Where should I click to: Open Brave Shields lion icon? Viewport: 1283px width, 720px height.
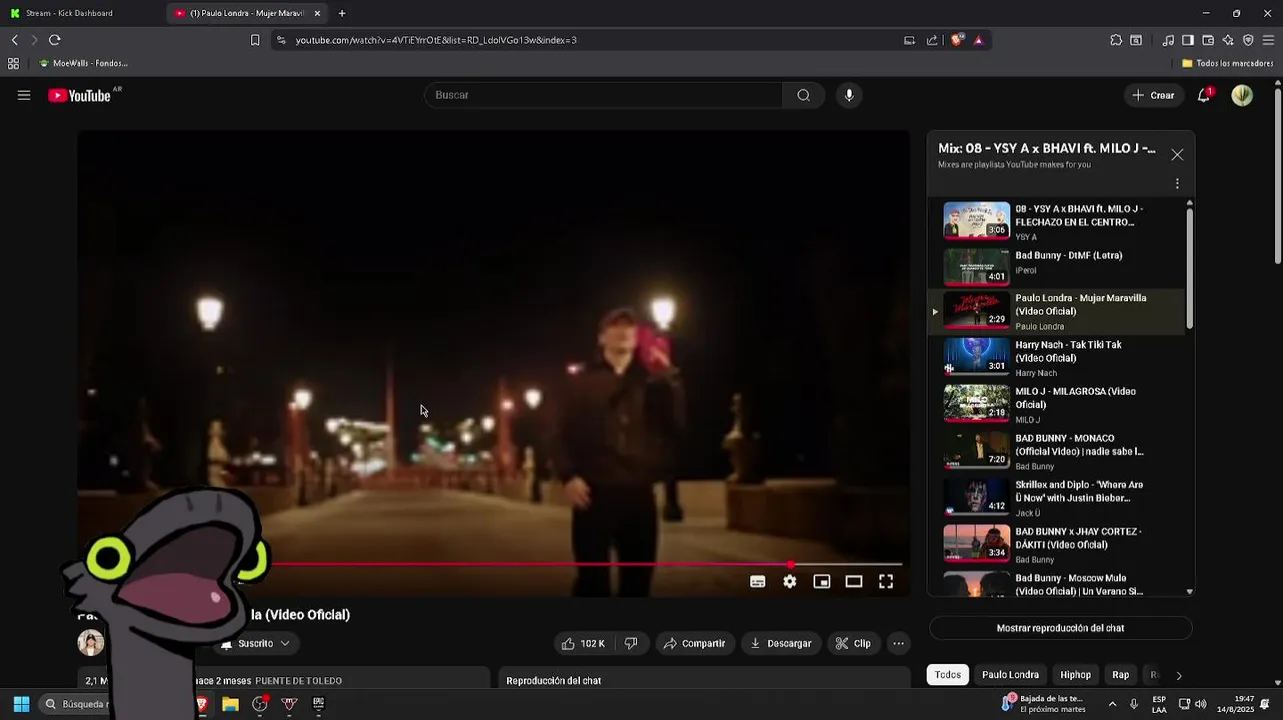(957, 40)
